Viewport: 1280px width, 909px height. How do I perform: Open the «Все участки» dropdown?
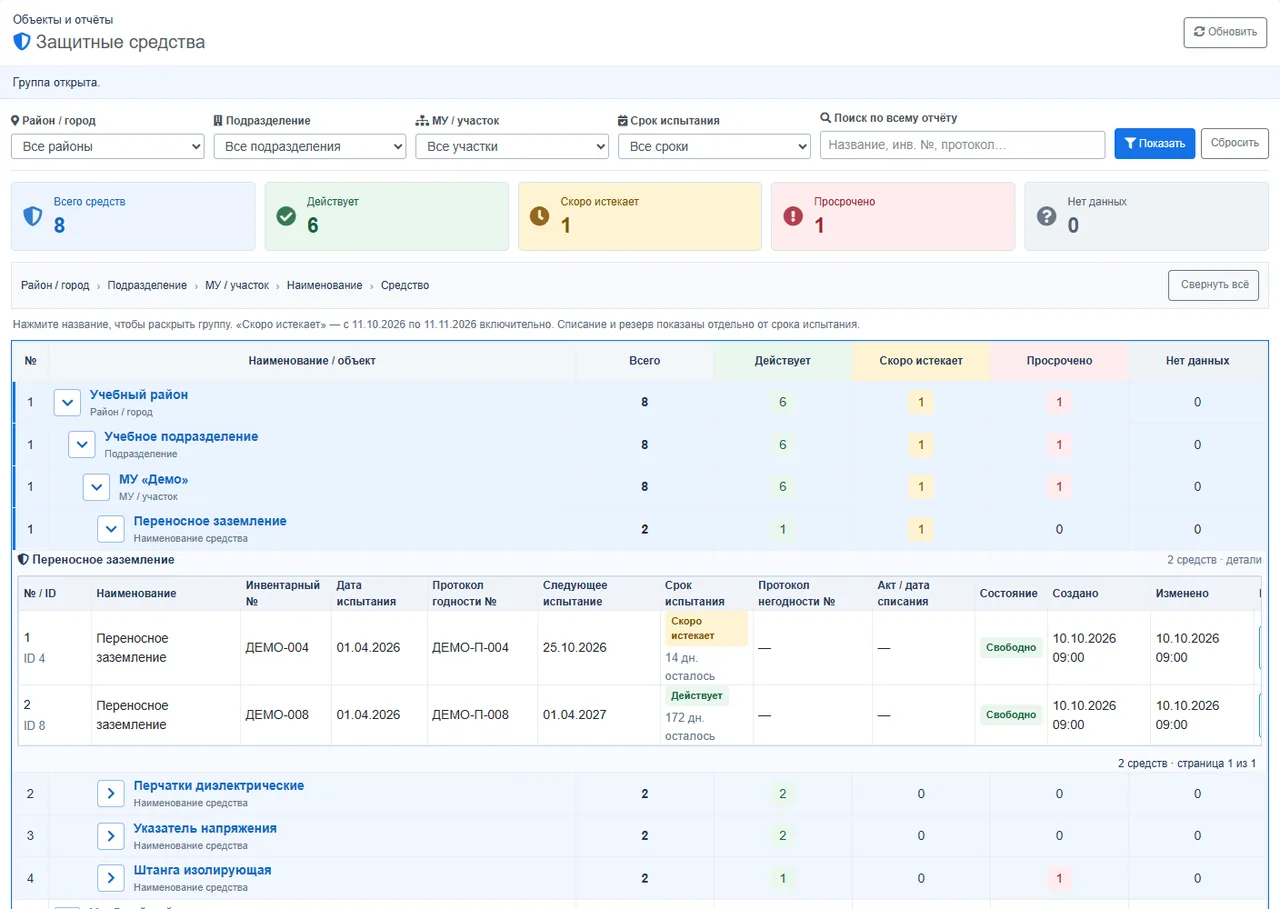(512, 146)
